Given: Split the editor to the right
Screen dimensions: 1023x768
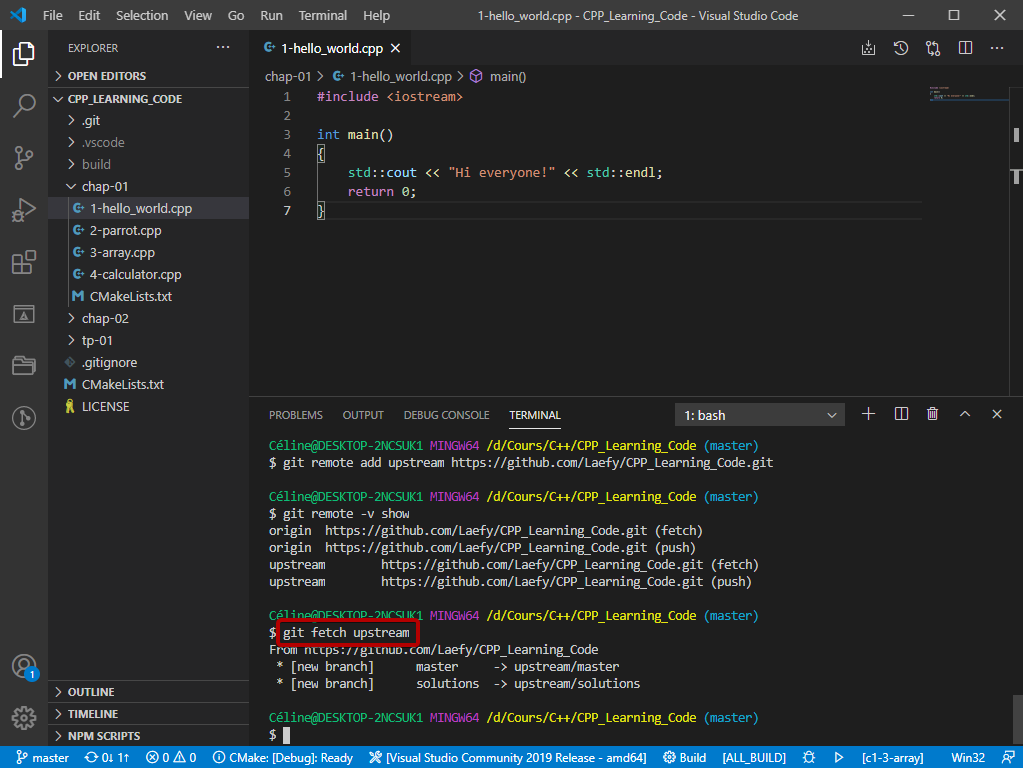Looking at the screenshot, I should click(x=966, y=48).
